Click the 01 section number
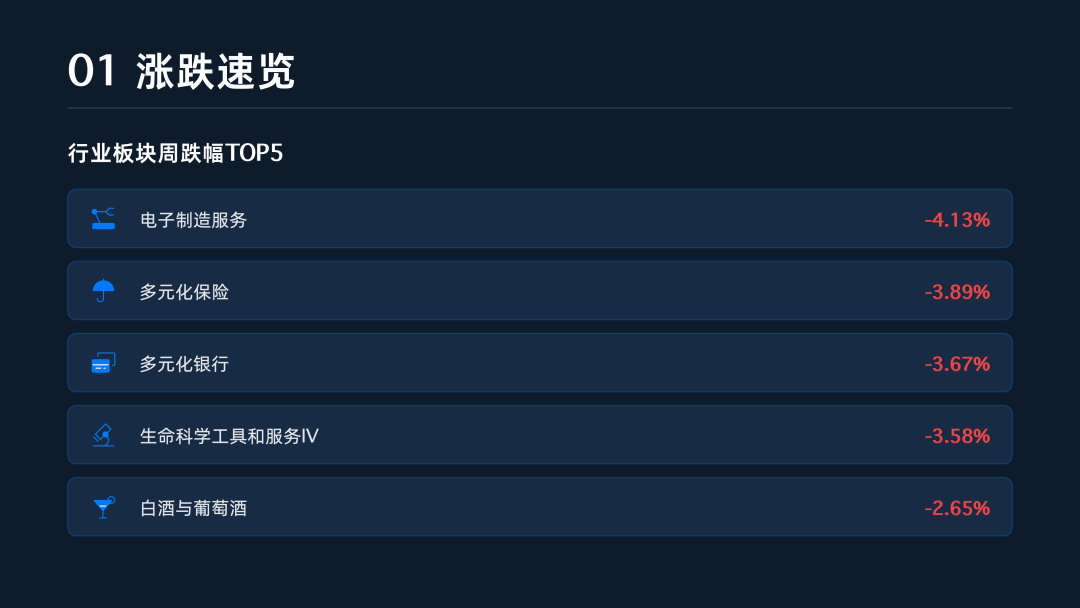Screen dimensions: 1080x608 [x=92, y=72]
